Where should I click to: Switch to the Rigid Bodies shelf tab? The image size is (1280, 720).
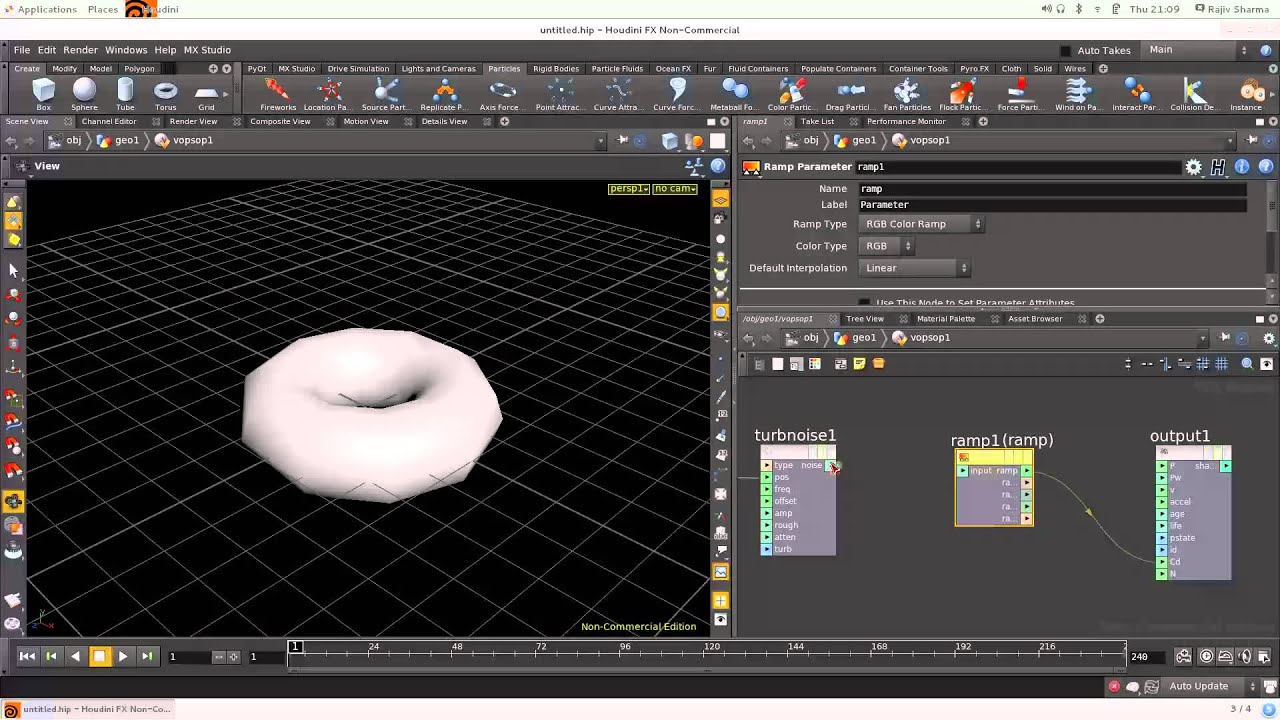point(556,69)
